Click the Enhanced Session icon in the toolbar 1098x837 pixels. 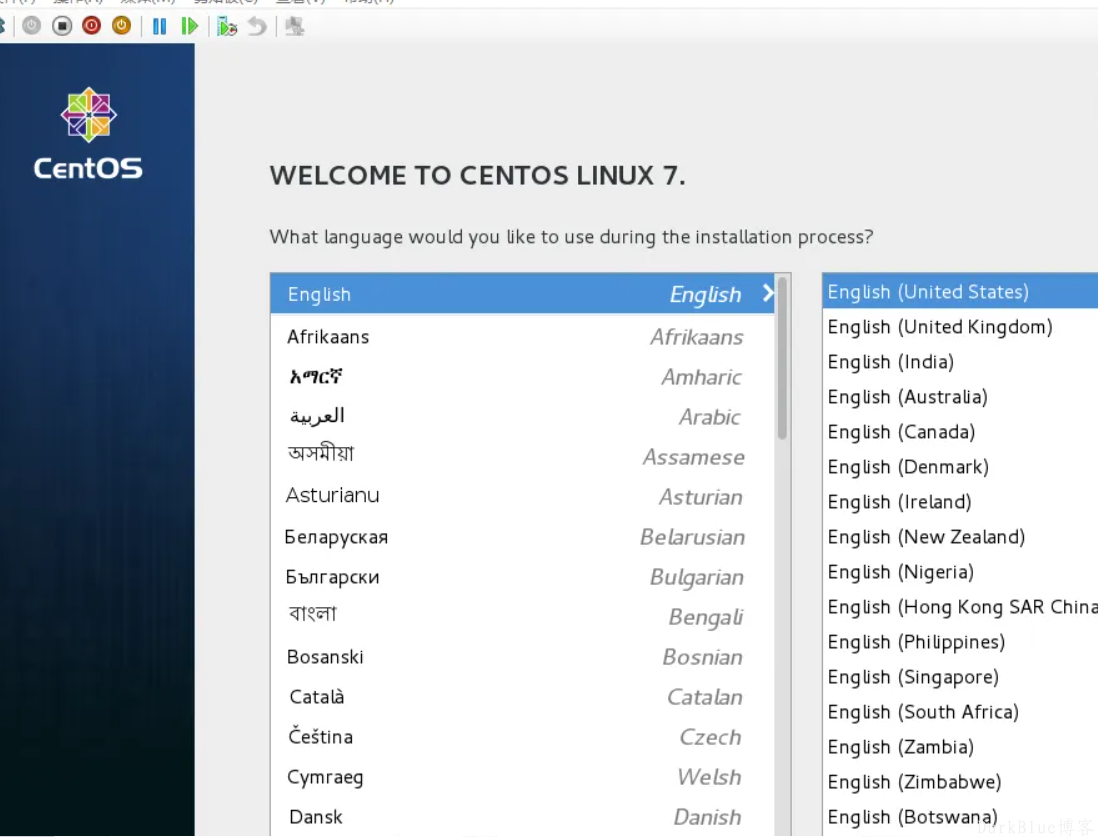pyautogui.click(x=294, y=26)
